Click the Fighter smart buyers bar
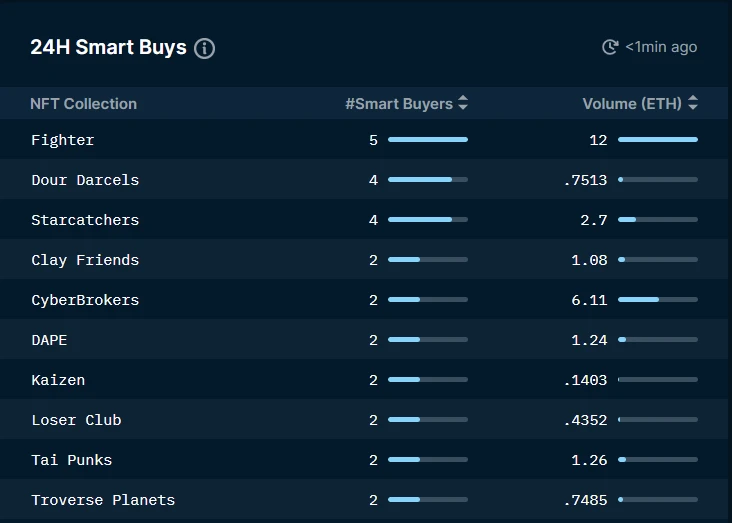 click(x=428, y=140)
